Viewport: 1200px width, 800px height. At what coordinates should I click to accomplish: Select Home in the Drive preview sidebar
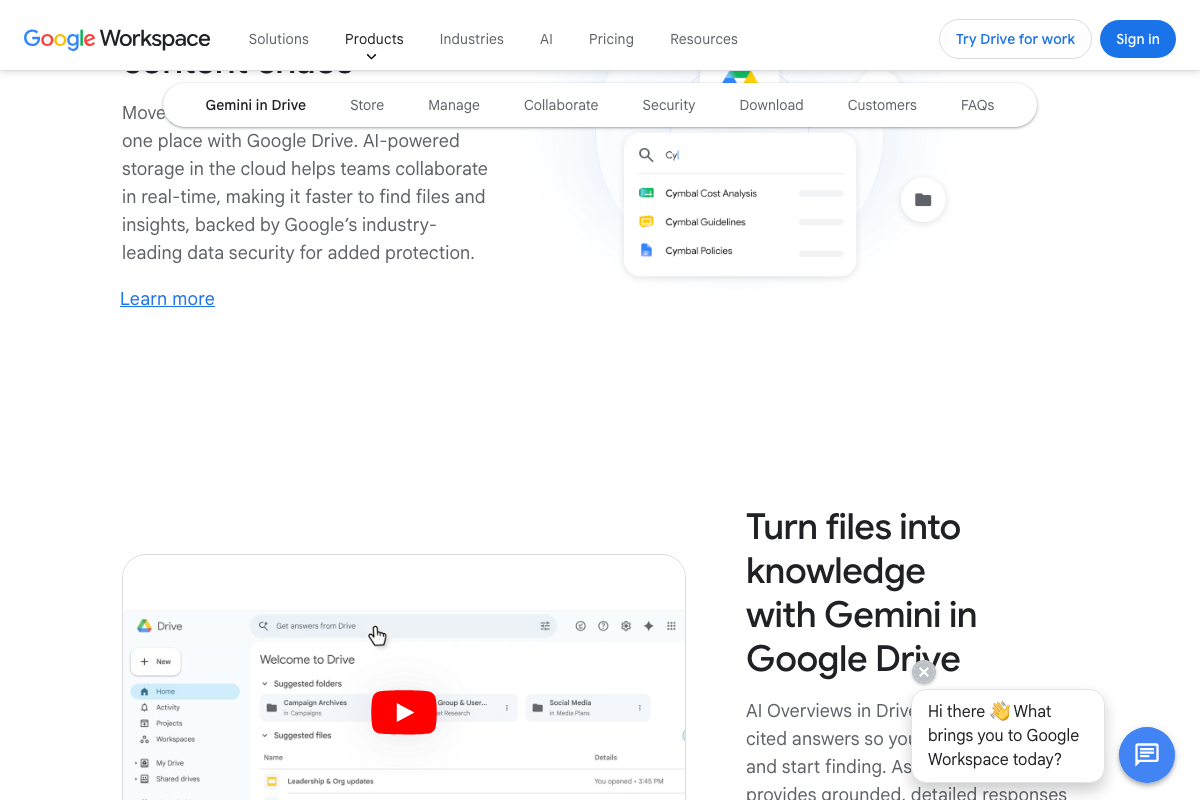pyautogui.click(x=185, y=691)
